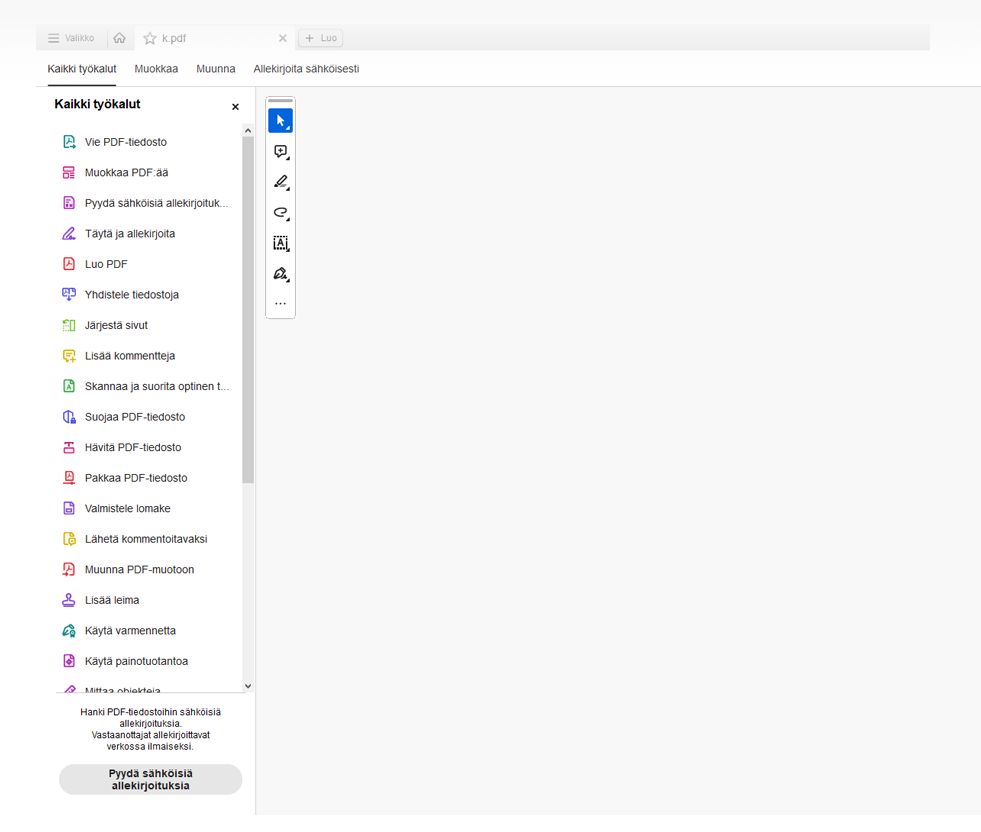Click scroll up arrow in tools panel
Viewport: 981px width, 832px height.
(x=248, y=131)
